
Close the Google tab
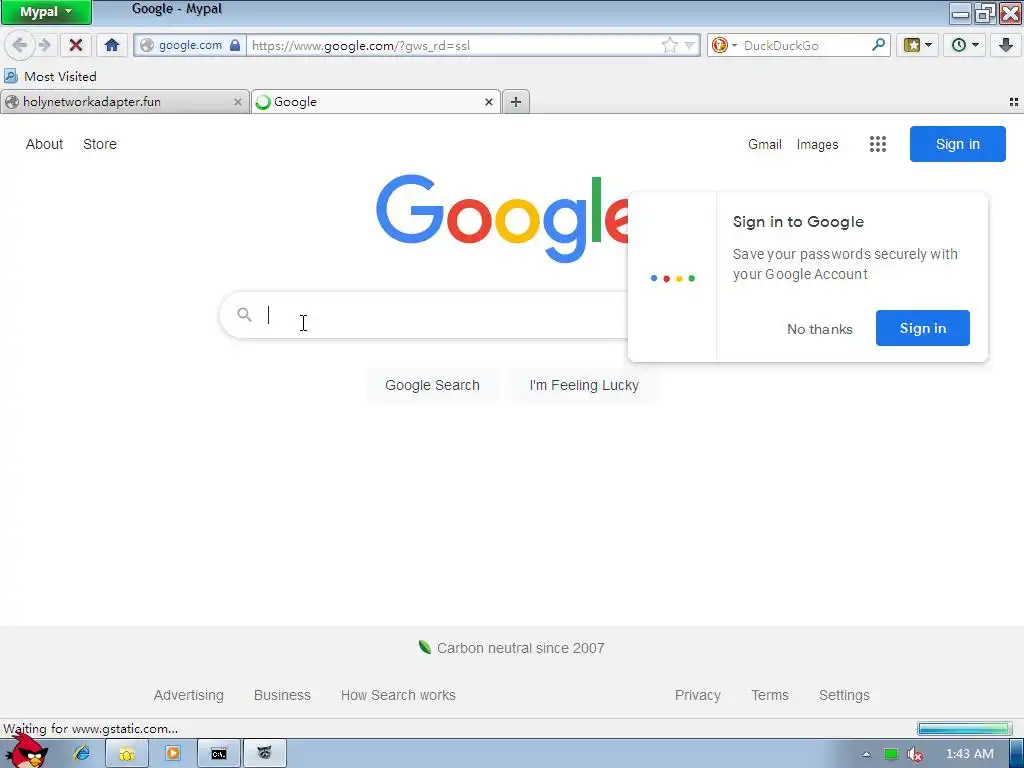(488, 102)
